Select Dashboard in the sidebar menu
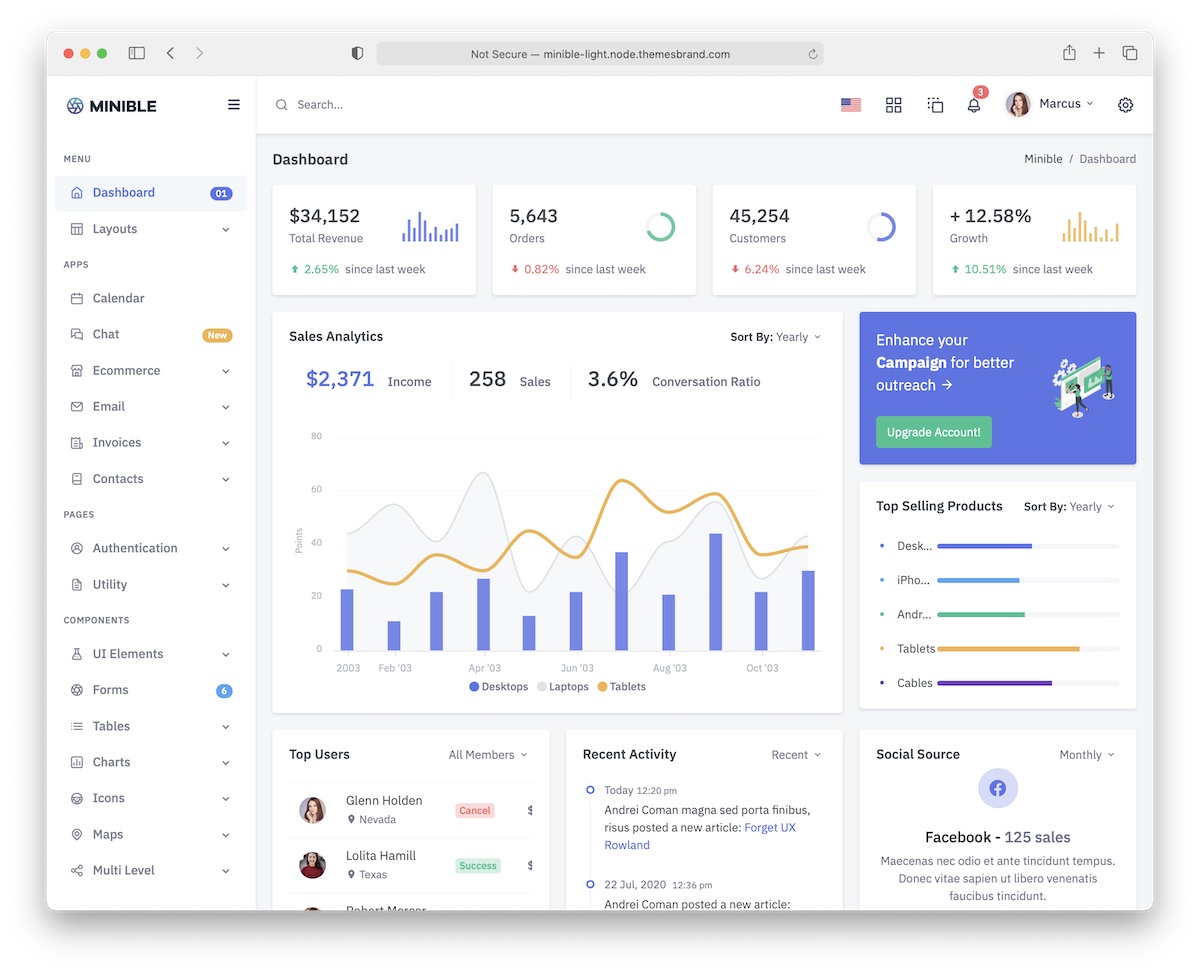Image resolution: width=1200 pixels, height=972 pixels. pyautogui.click(x=123, y=193)
